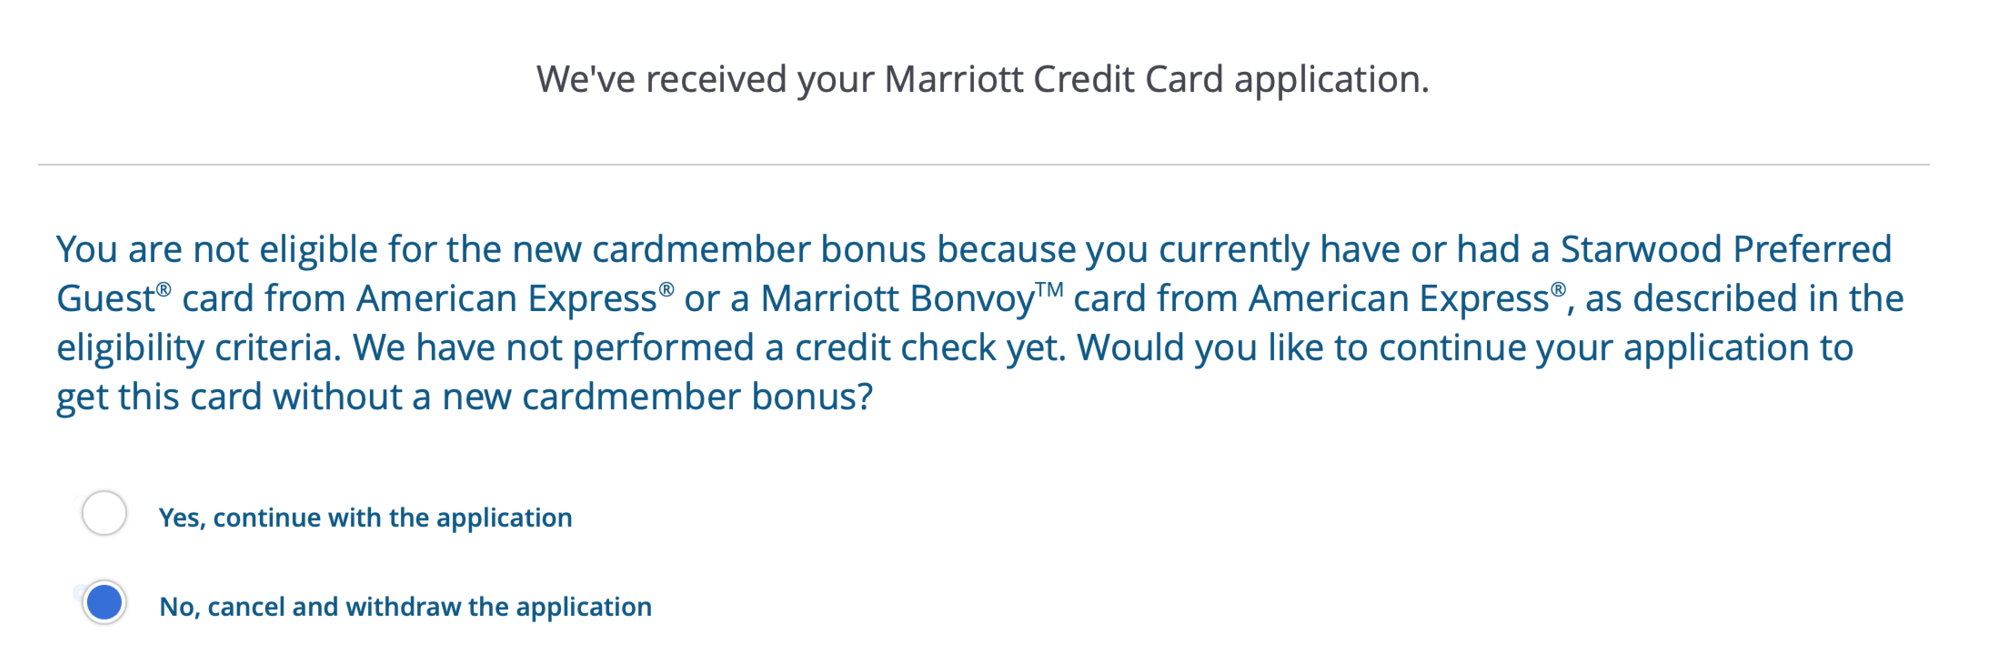Click the 'get this card without' text on the last line
This screenshot has width=1997, height=664.
(229, 398)
